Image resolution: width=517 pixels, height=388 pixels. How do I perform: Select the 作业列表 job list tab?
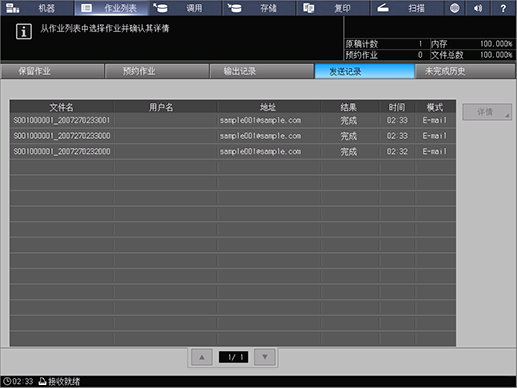pos(111,8)
